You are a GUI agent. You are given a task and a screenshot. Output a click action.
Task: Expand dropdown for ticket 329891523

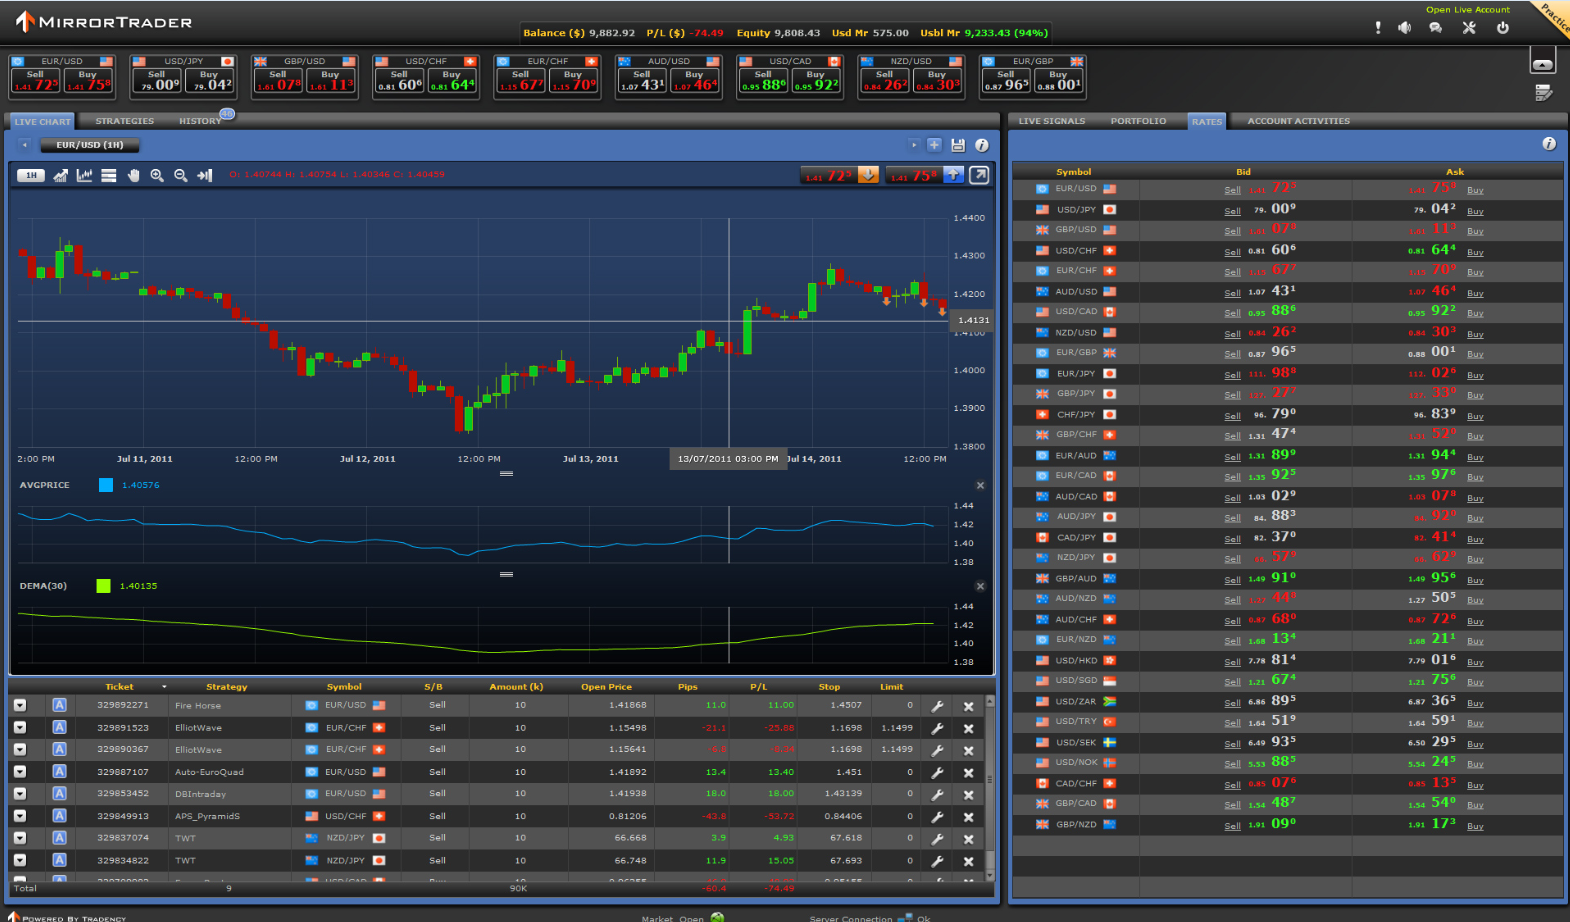[19, 727]
